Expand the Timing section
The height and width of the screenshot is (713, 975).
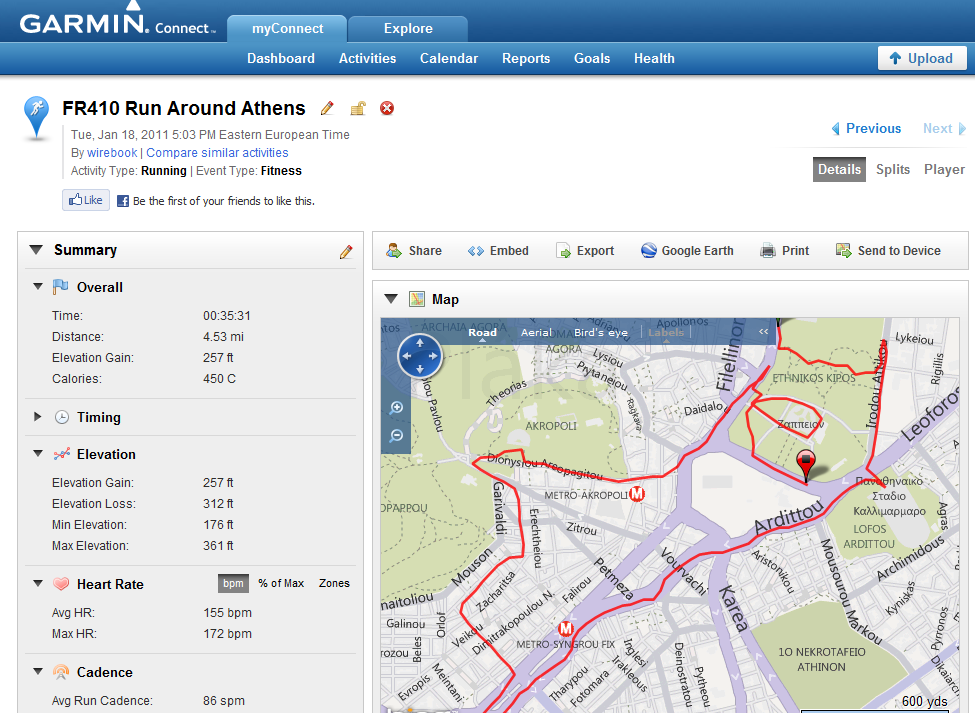point(38,416)
